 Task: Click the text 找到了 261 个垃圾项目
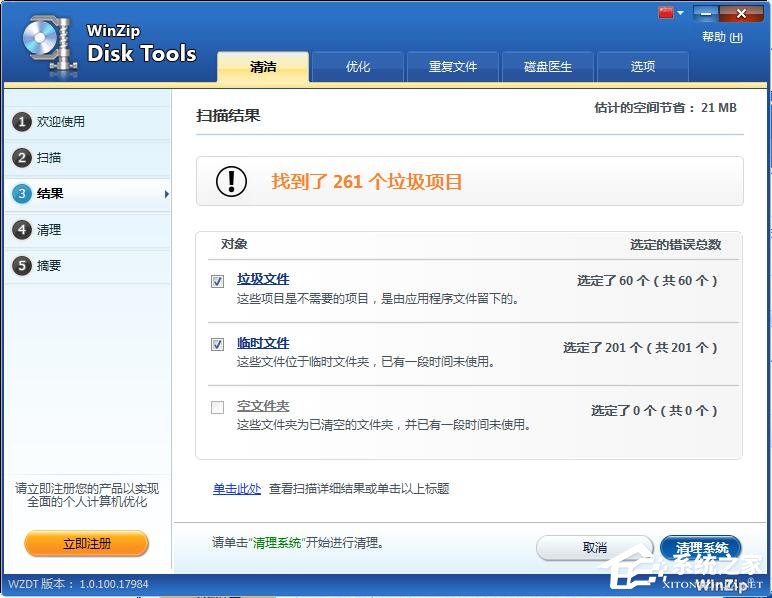point(367,182)
